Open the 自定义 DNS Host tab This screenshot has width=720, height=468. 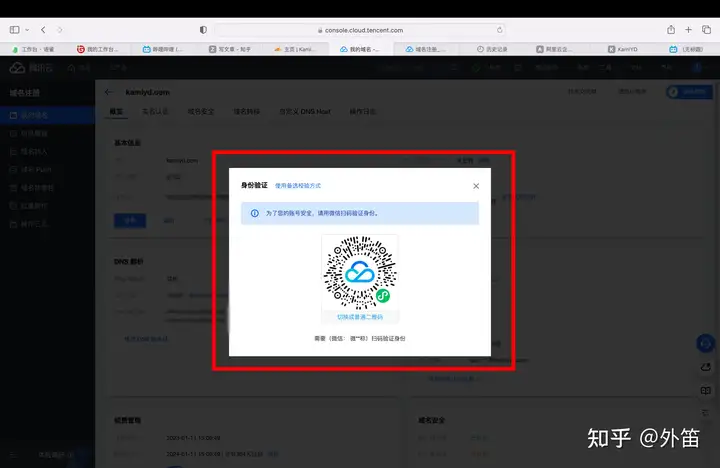pos(305,112)
